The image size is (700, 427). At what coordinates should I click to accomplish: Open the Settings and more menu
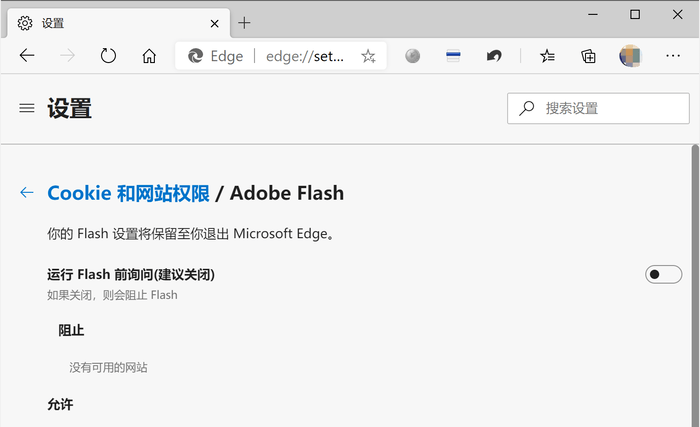673,56
